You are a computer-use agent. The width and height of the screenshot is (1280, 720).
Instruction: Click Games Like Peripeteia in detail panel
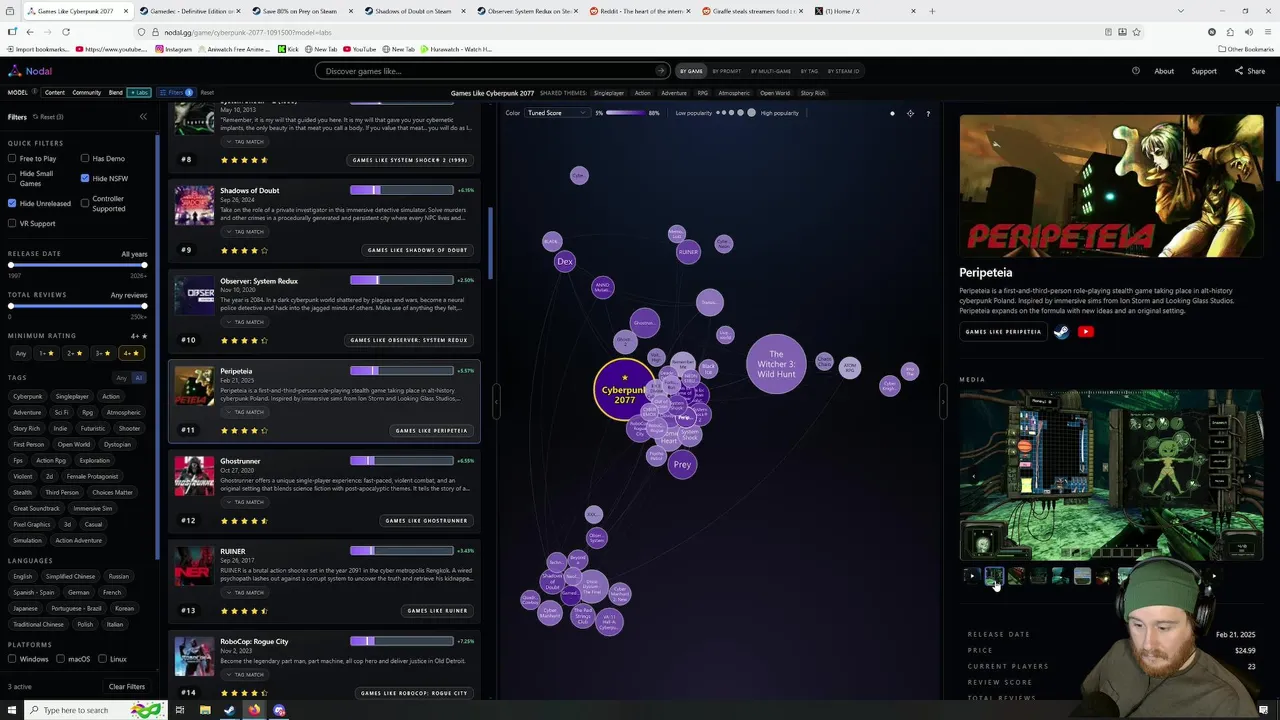click(1003, 332)
